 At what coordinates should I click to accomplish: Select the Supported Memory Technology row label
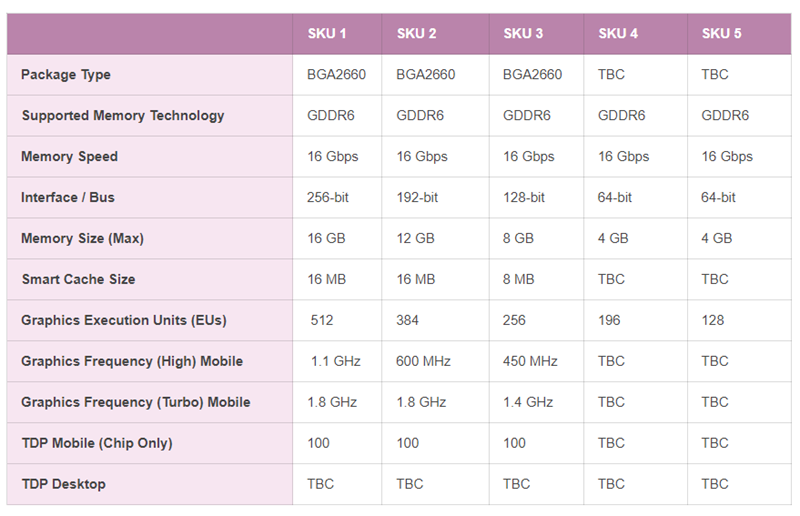[123, 115]
